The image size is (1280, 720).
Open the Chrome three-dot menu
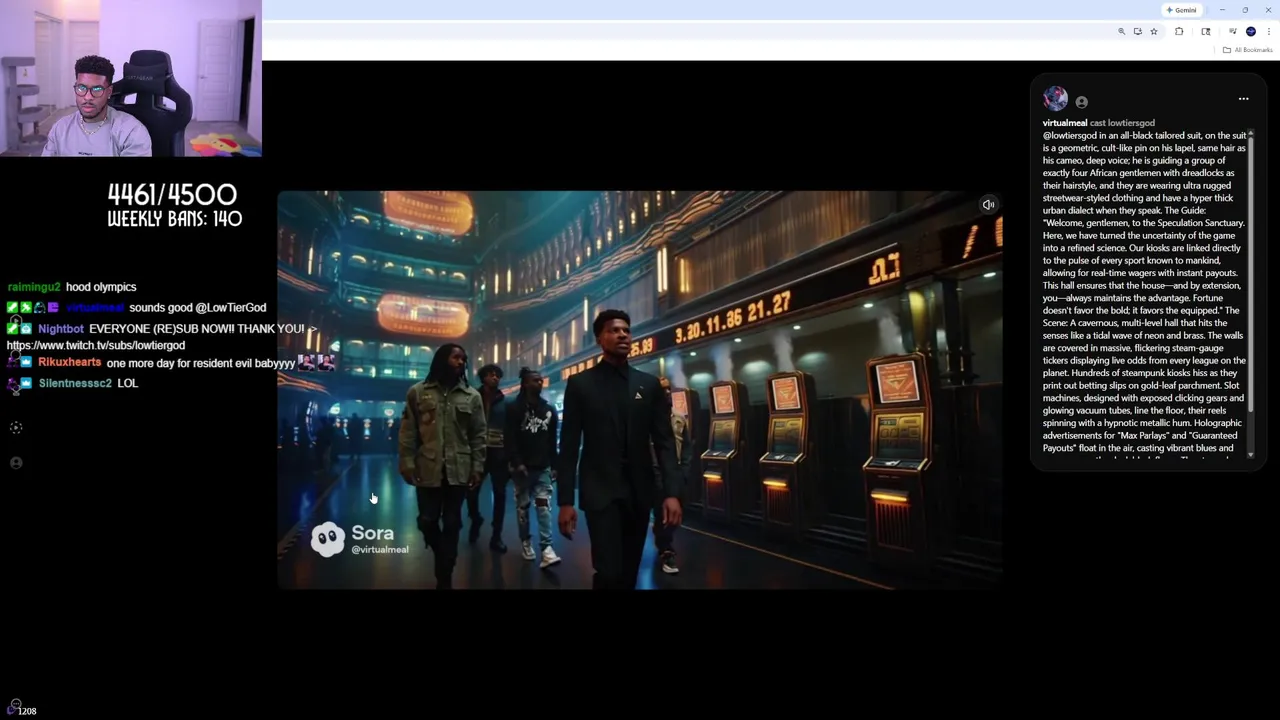(1269, 32)
